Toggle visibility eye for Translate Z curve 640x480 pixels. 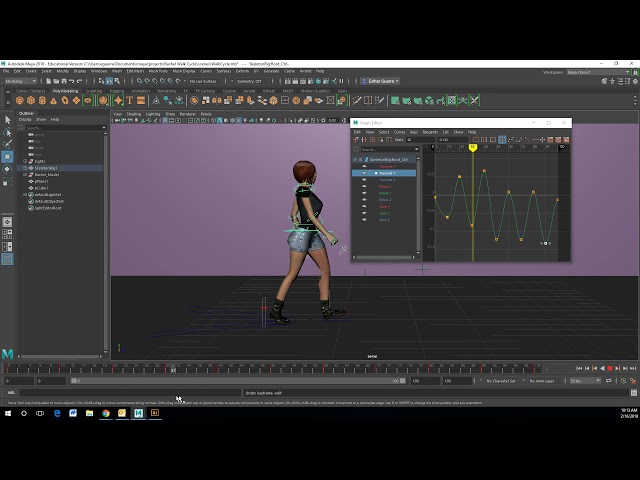point(364,180)
